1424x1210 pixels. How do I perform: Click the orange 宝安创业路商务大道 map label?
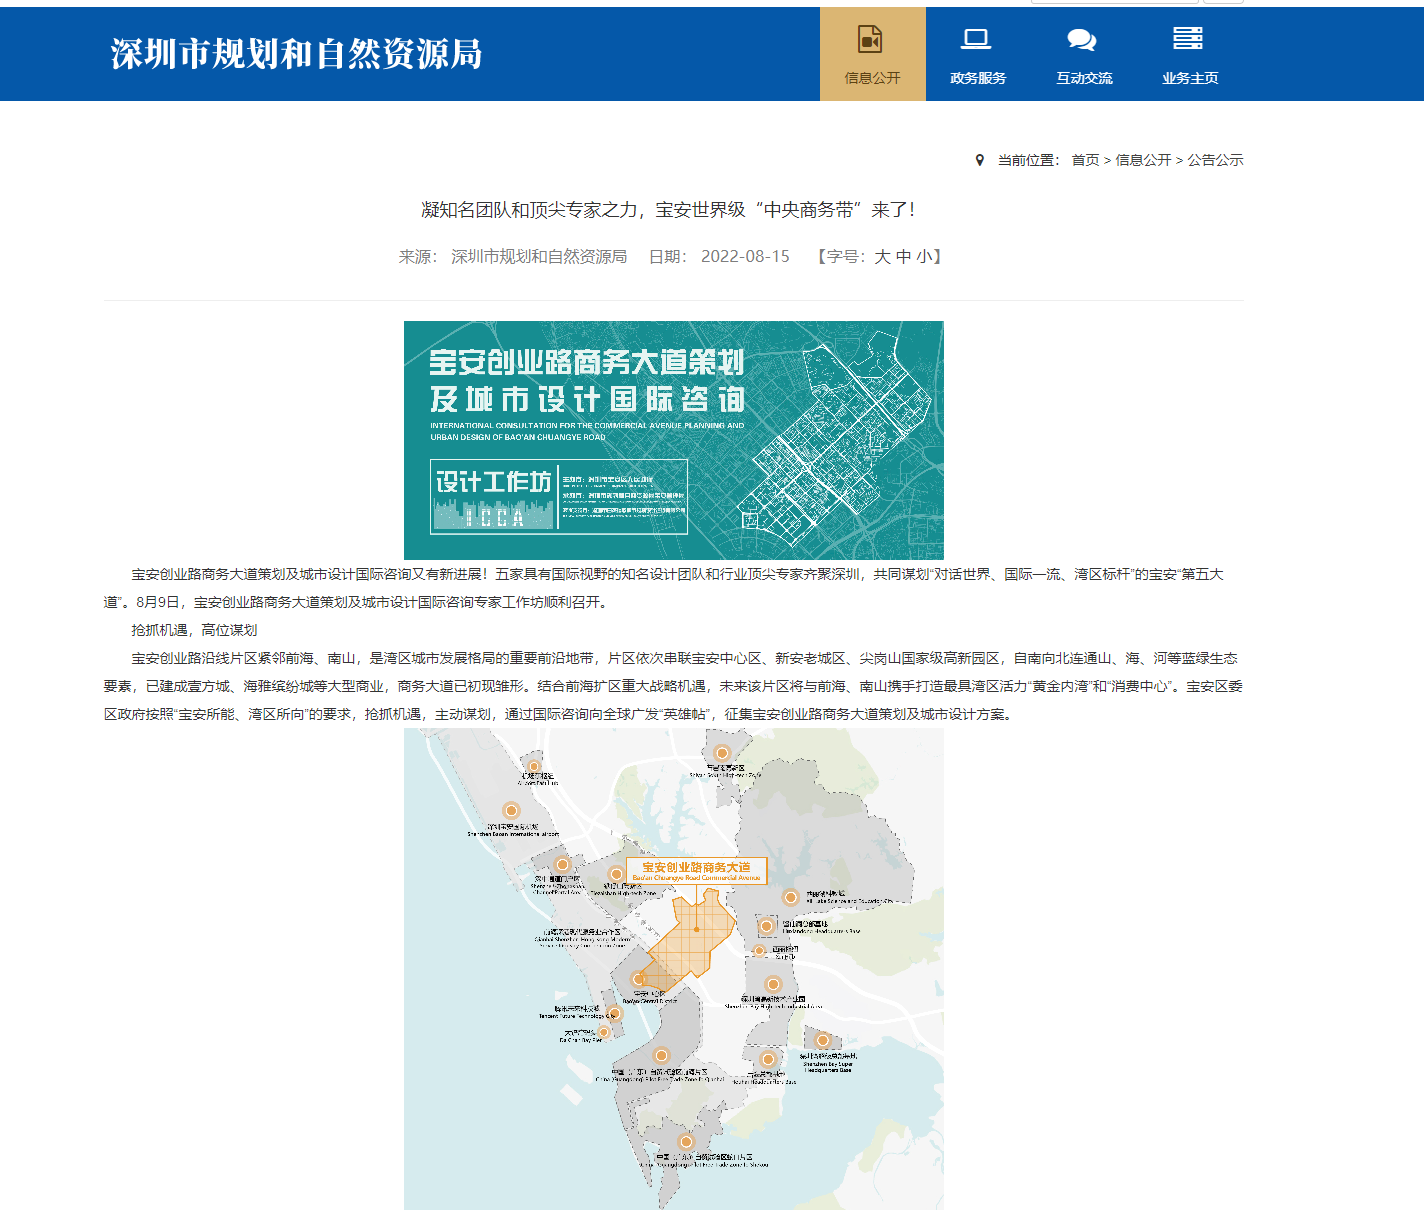[696, 871]
